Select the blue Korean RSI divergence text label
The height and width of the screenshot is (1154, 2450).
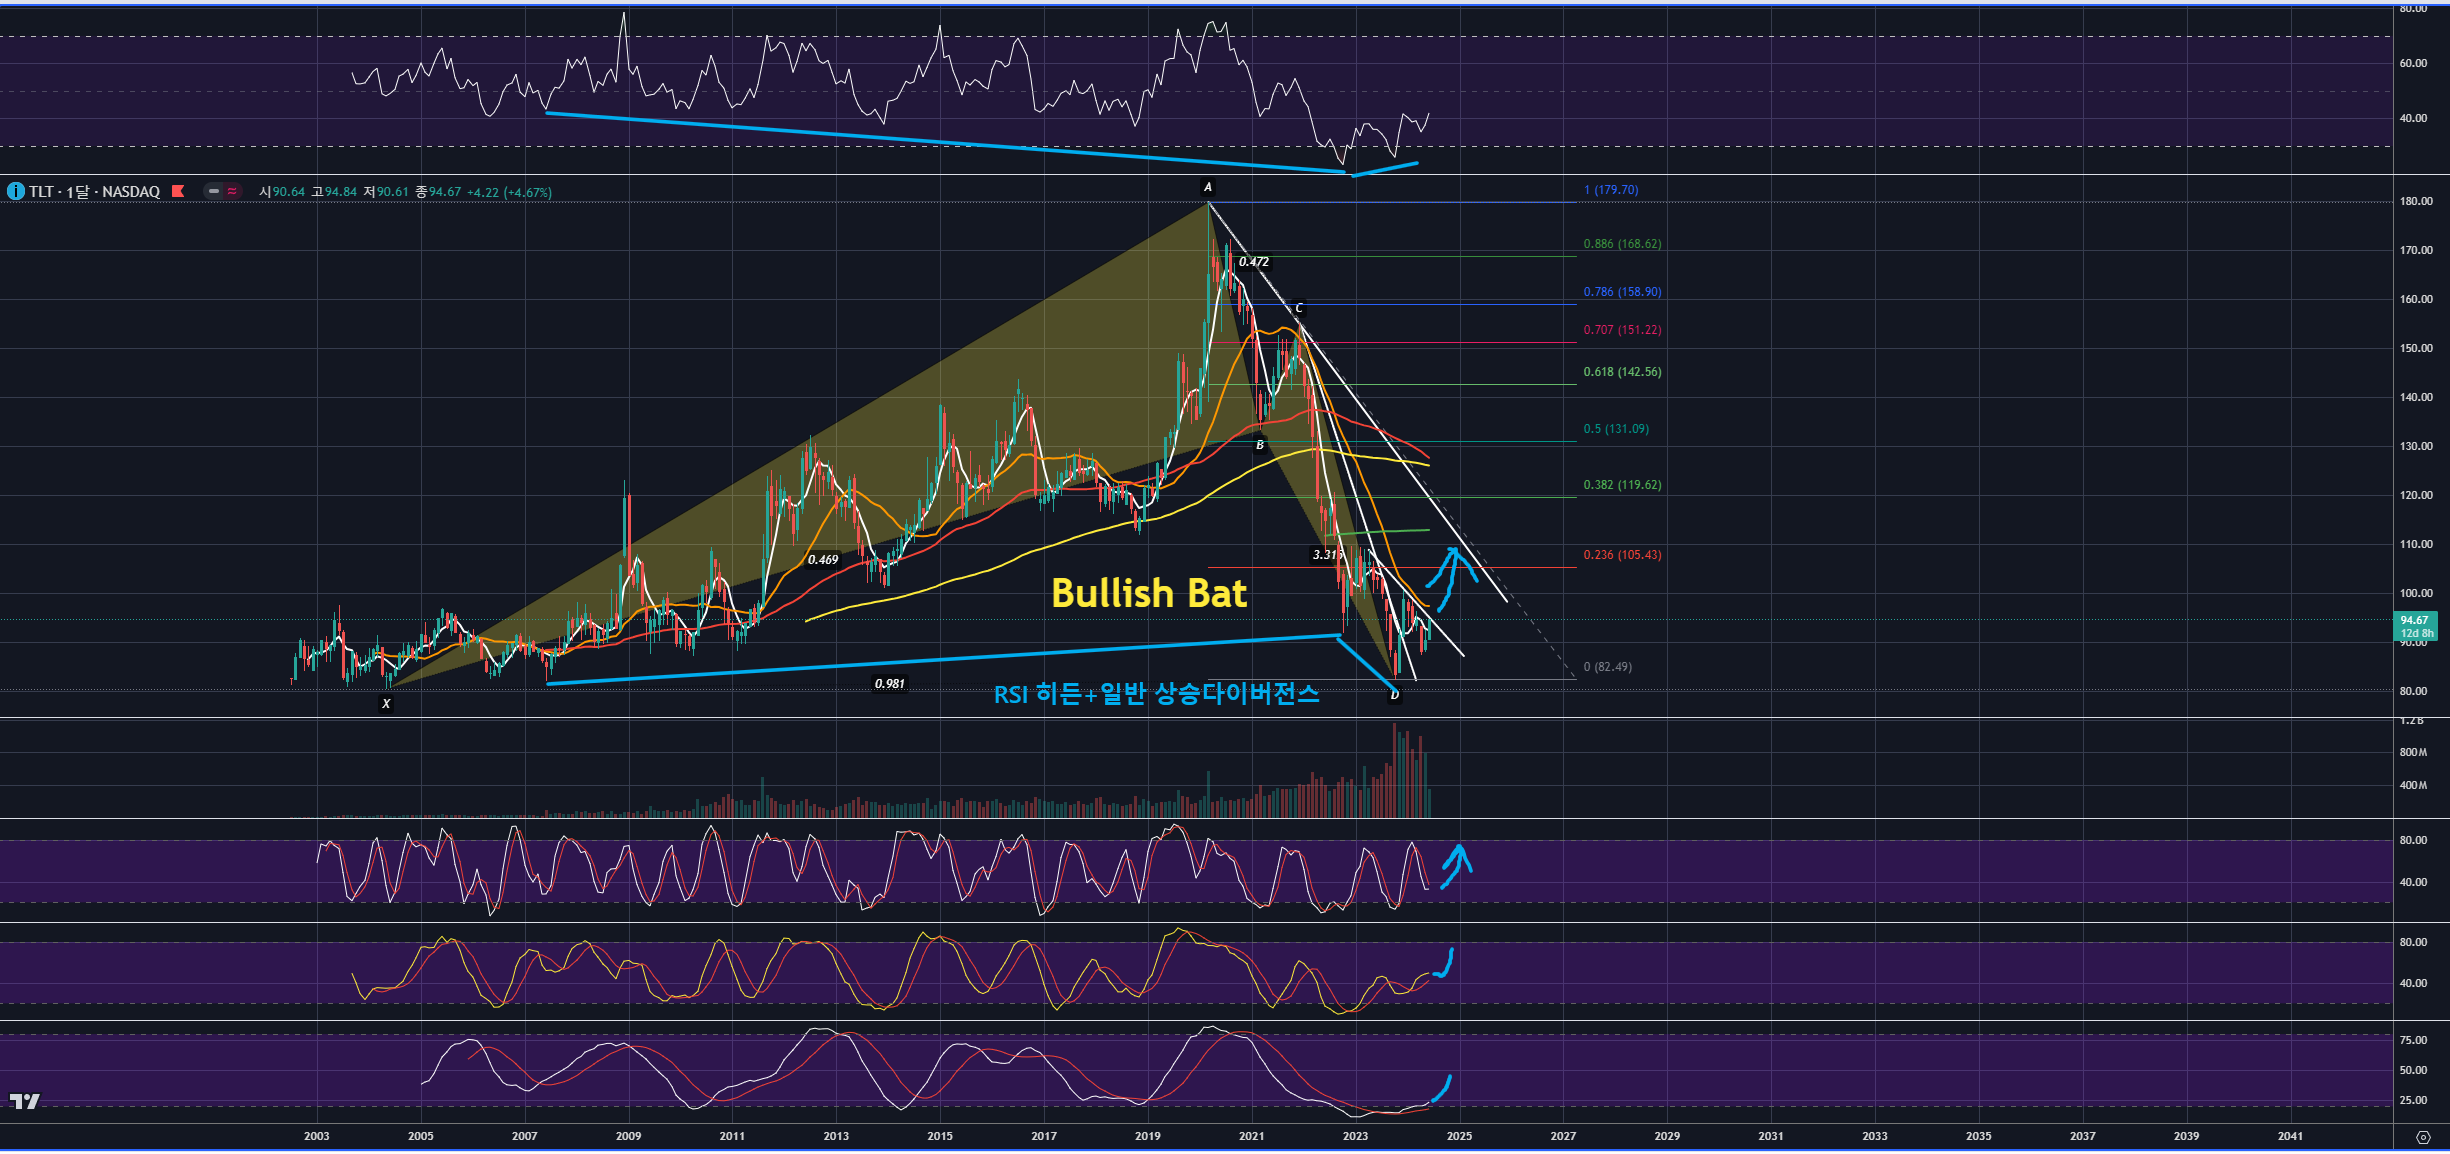(1156, 694)
